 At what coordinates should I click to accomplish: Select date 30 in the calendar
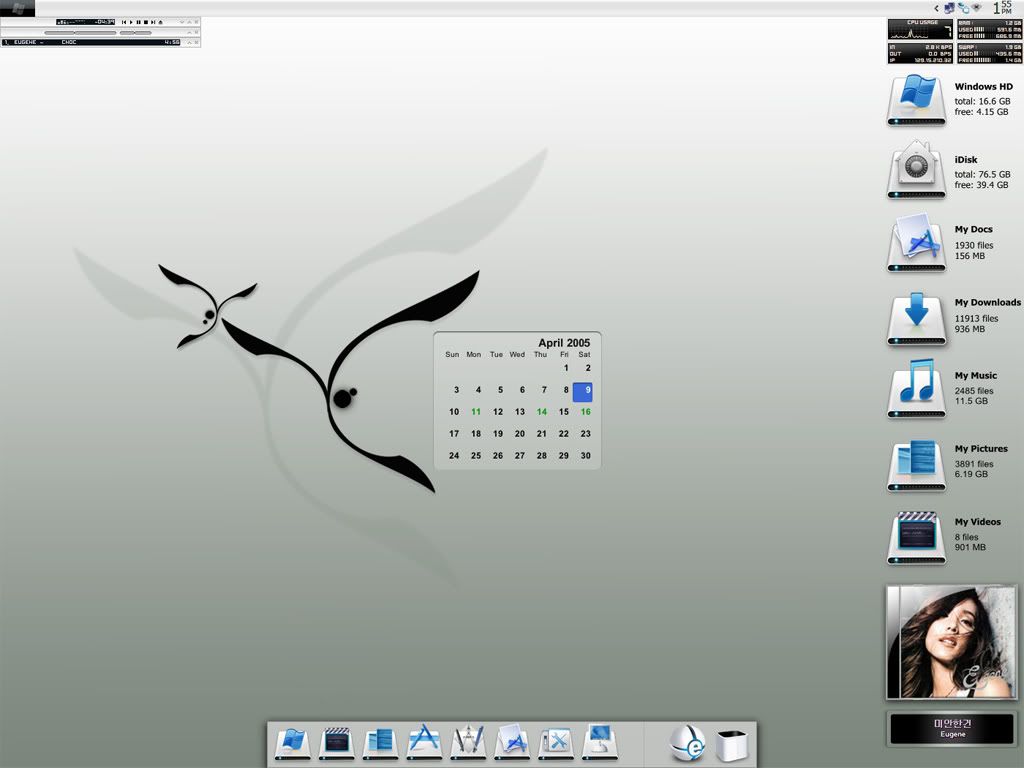pos(586,456)
